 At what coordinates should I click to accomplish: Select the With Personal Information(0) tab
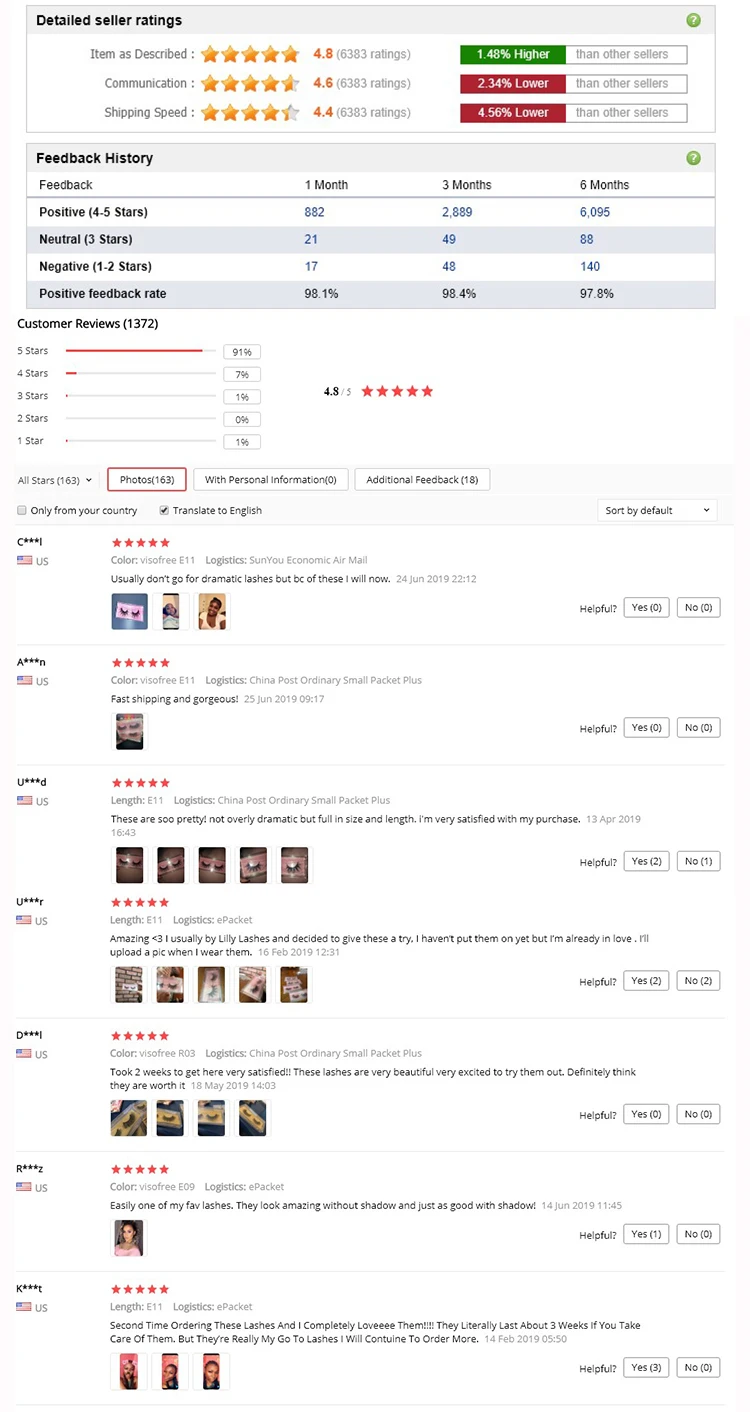[270, 480]
